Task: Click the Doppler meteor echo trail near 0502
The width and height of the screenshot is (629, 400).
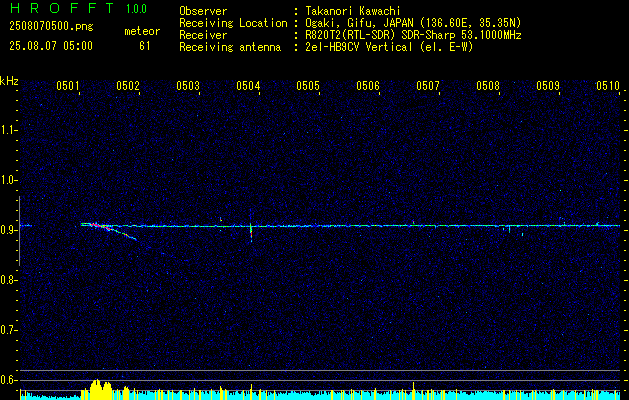Action: (x=109, y=230)
